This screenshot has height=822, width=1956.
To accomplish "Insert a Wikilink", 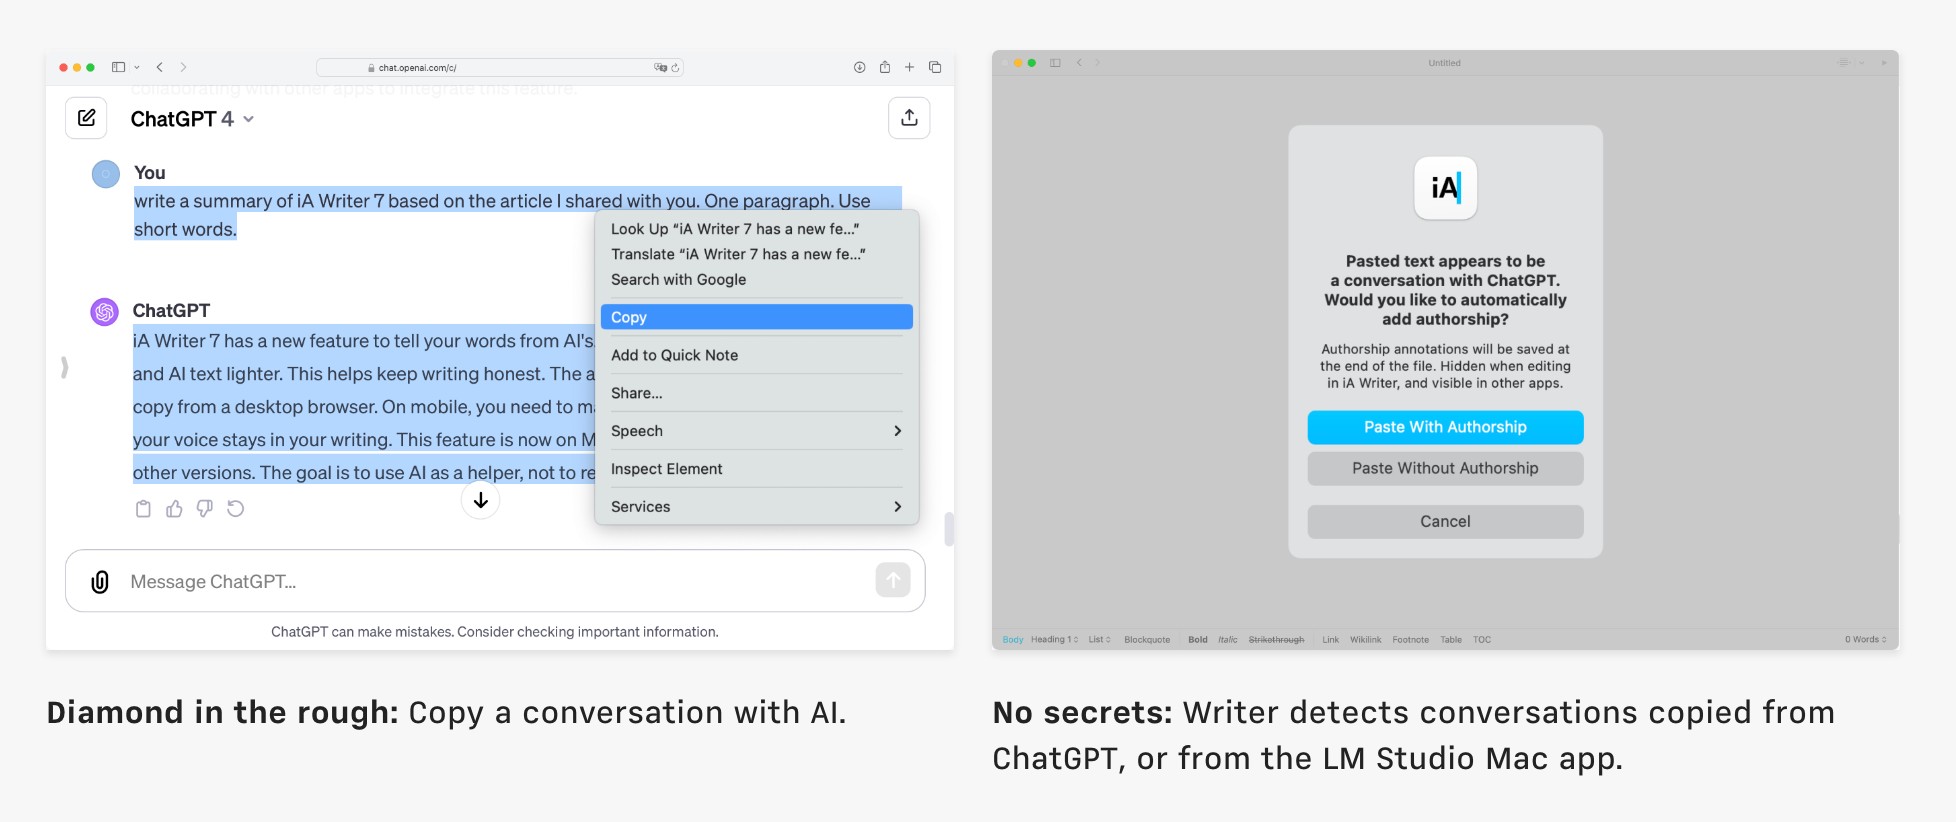I will 1365,640.
